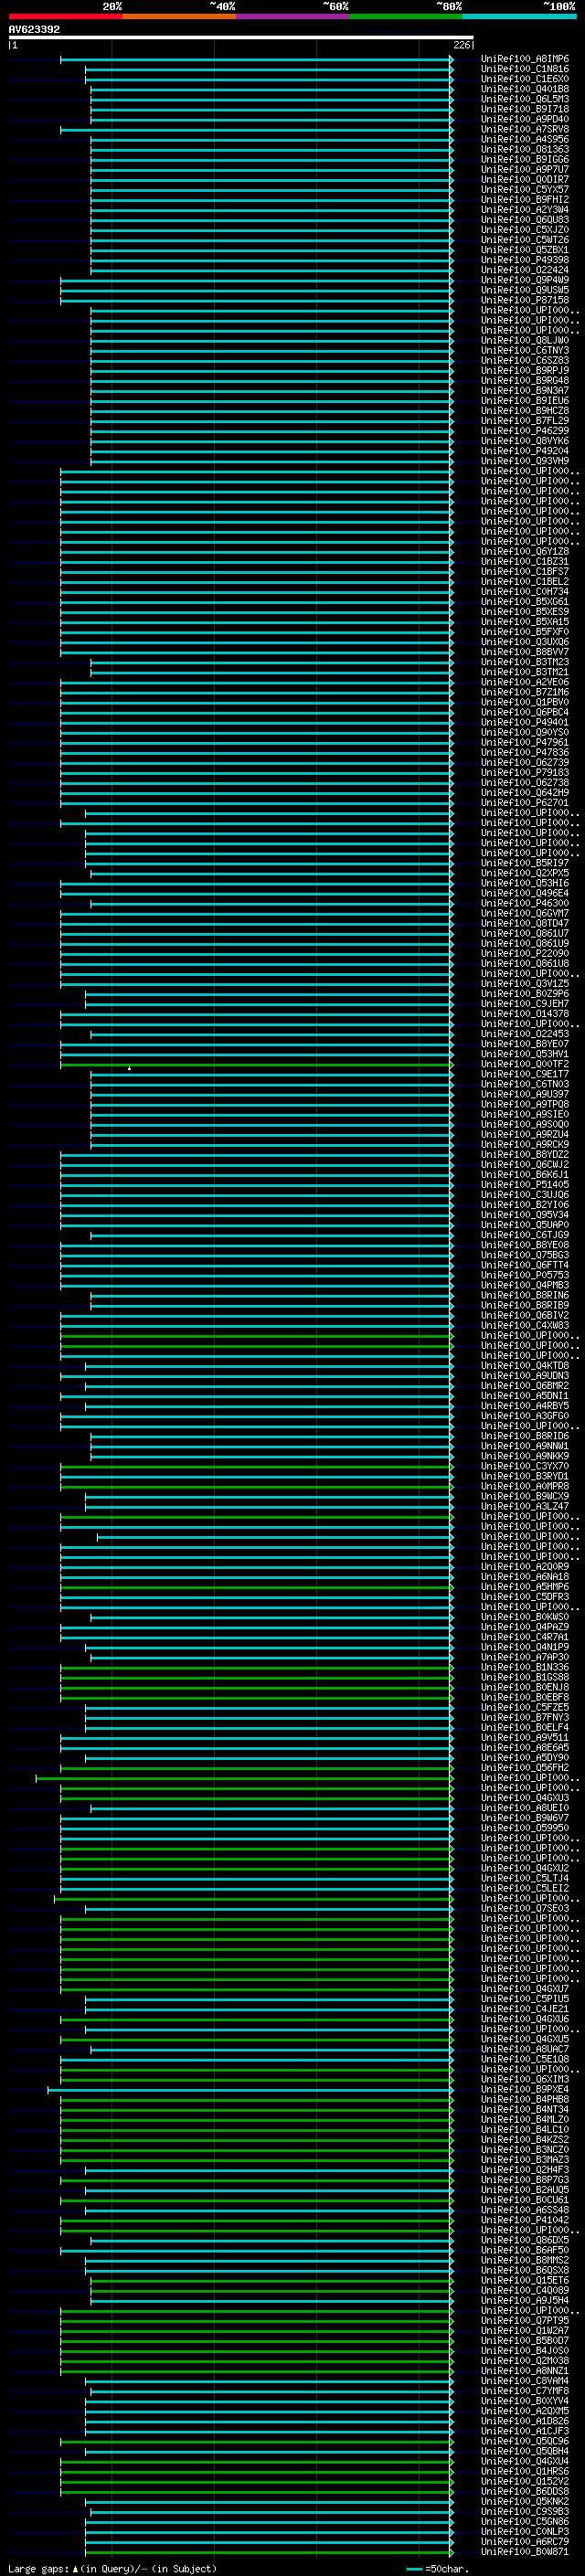Select hit label UniRef100_B9FHI2
This screenshot has width=585, height=2576.
click(x=524, y=200)
